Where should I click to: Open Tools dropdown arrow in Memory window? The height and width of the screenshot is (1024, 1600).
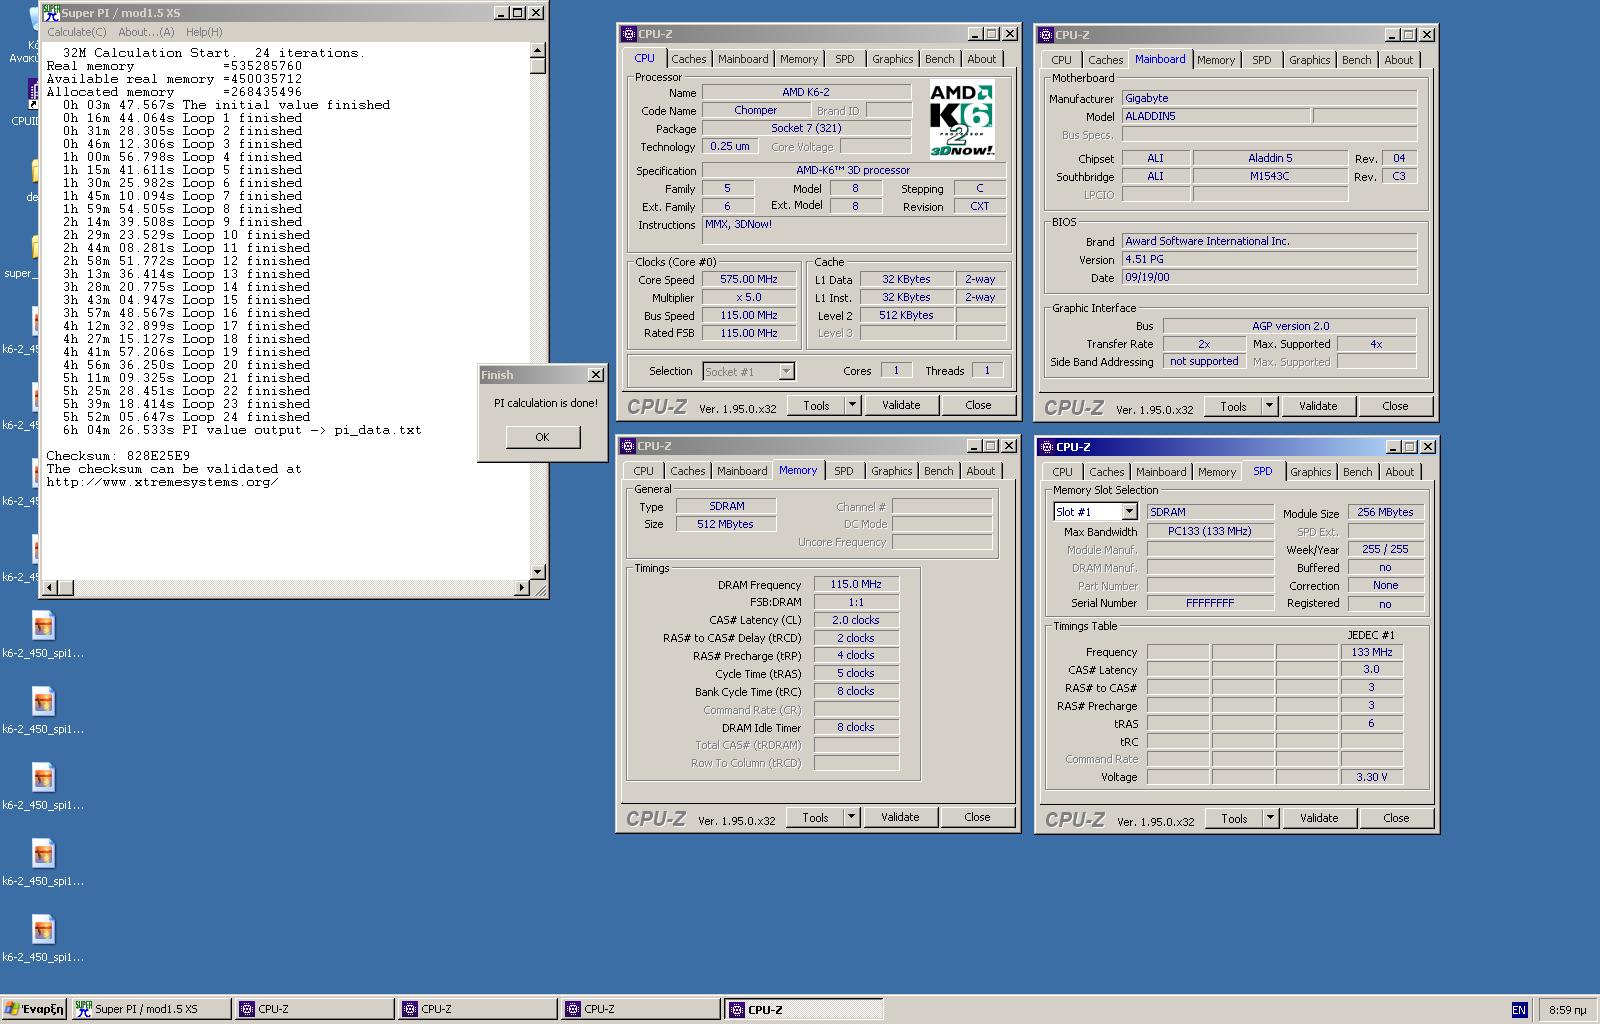tap(851, 817)
